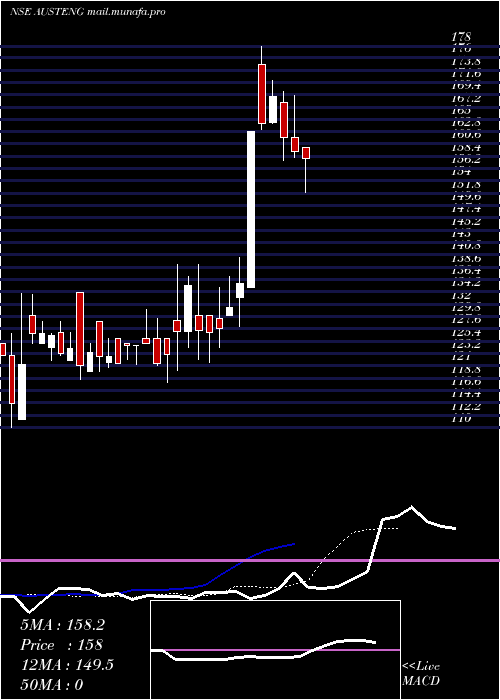Click the tallest white breakout candlestick
This screenshot has height=700, width=500.
pos(251,209)
